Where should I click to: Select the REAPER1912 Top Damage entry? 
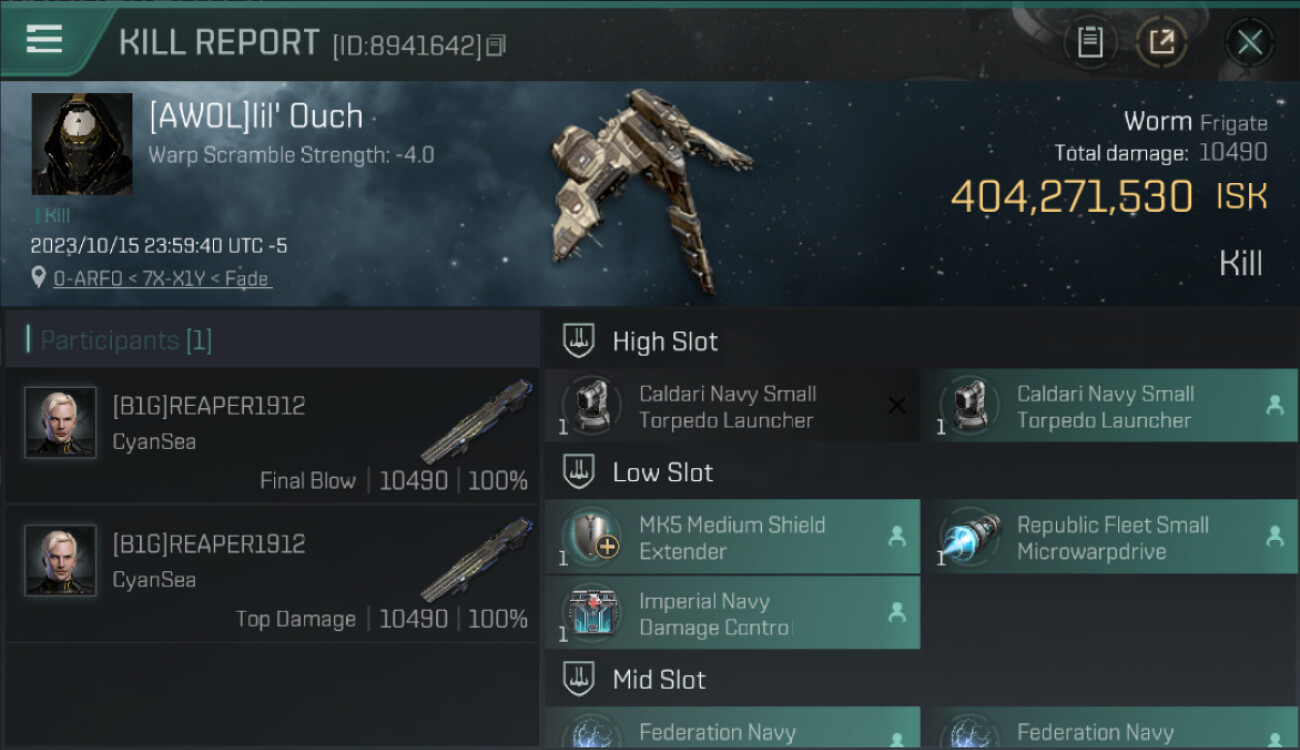272,574
